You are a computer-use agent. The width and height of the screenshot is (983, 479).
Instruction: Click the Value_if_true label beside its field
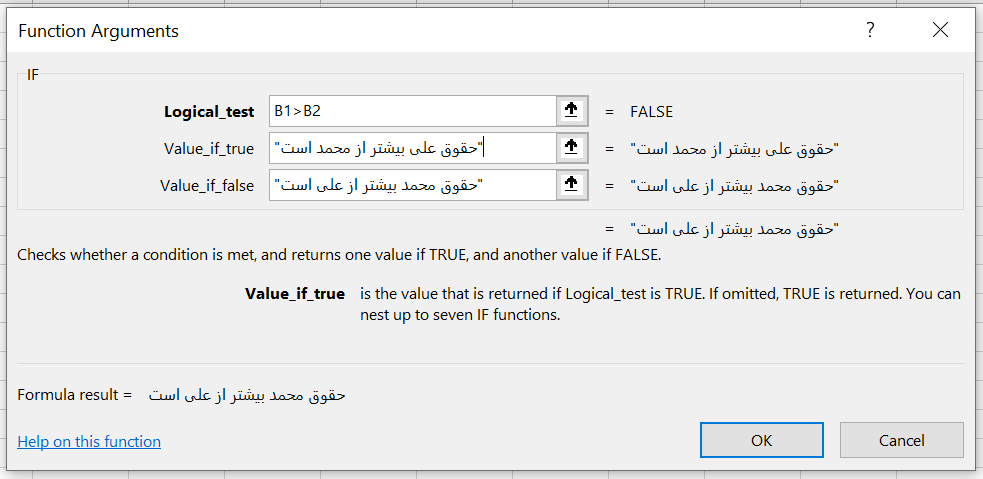[x=209, y=149]
